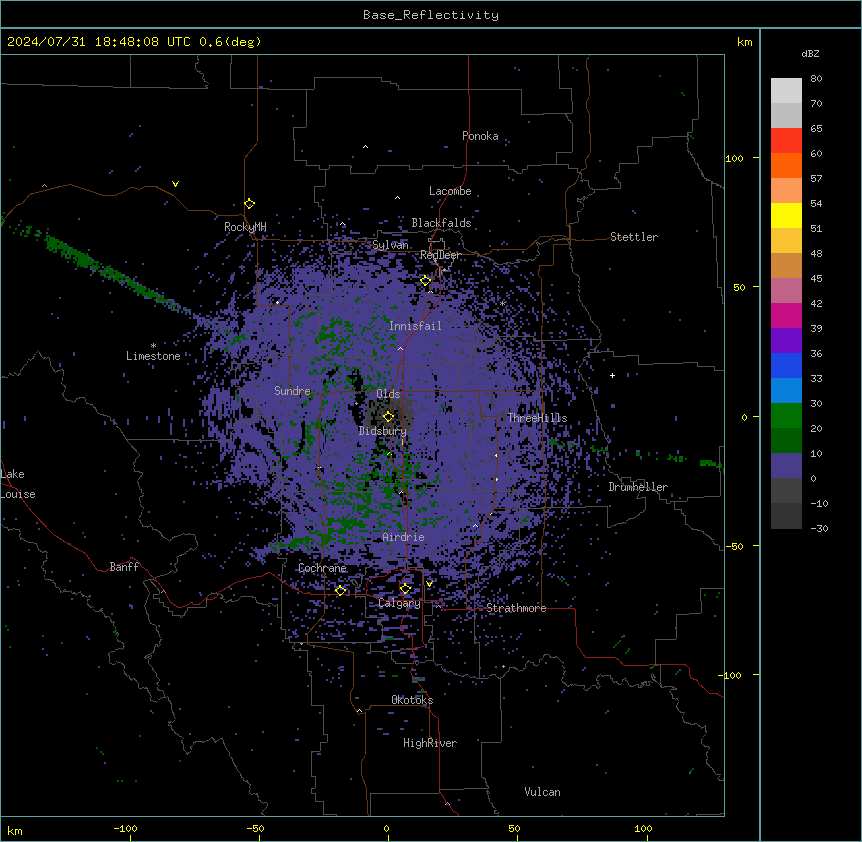This screenshot has width=862, height=842.
Task: Click the Sylvan label on the map
Action: [x=390, y=245]
